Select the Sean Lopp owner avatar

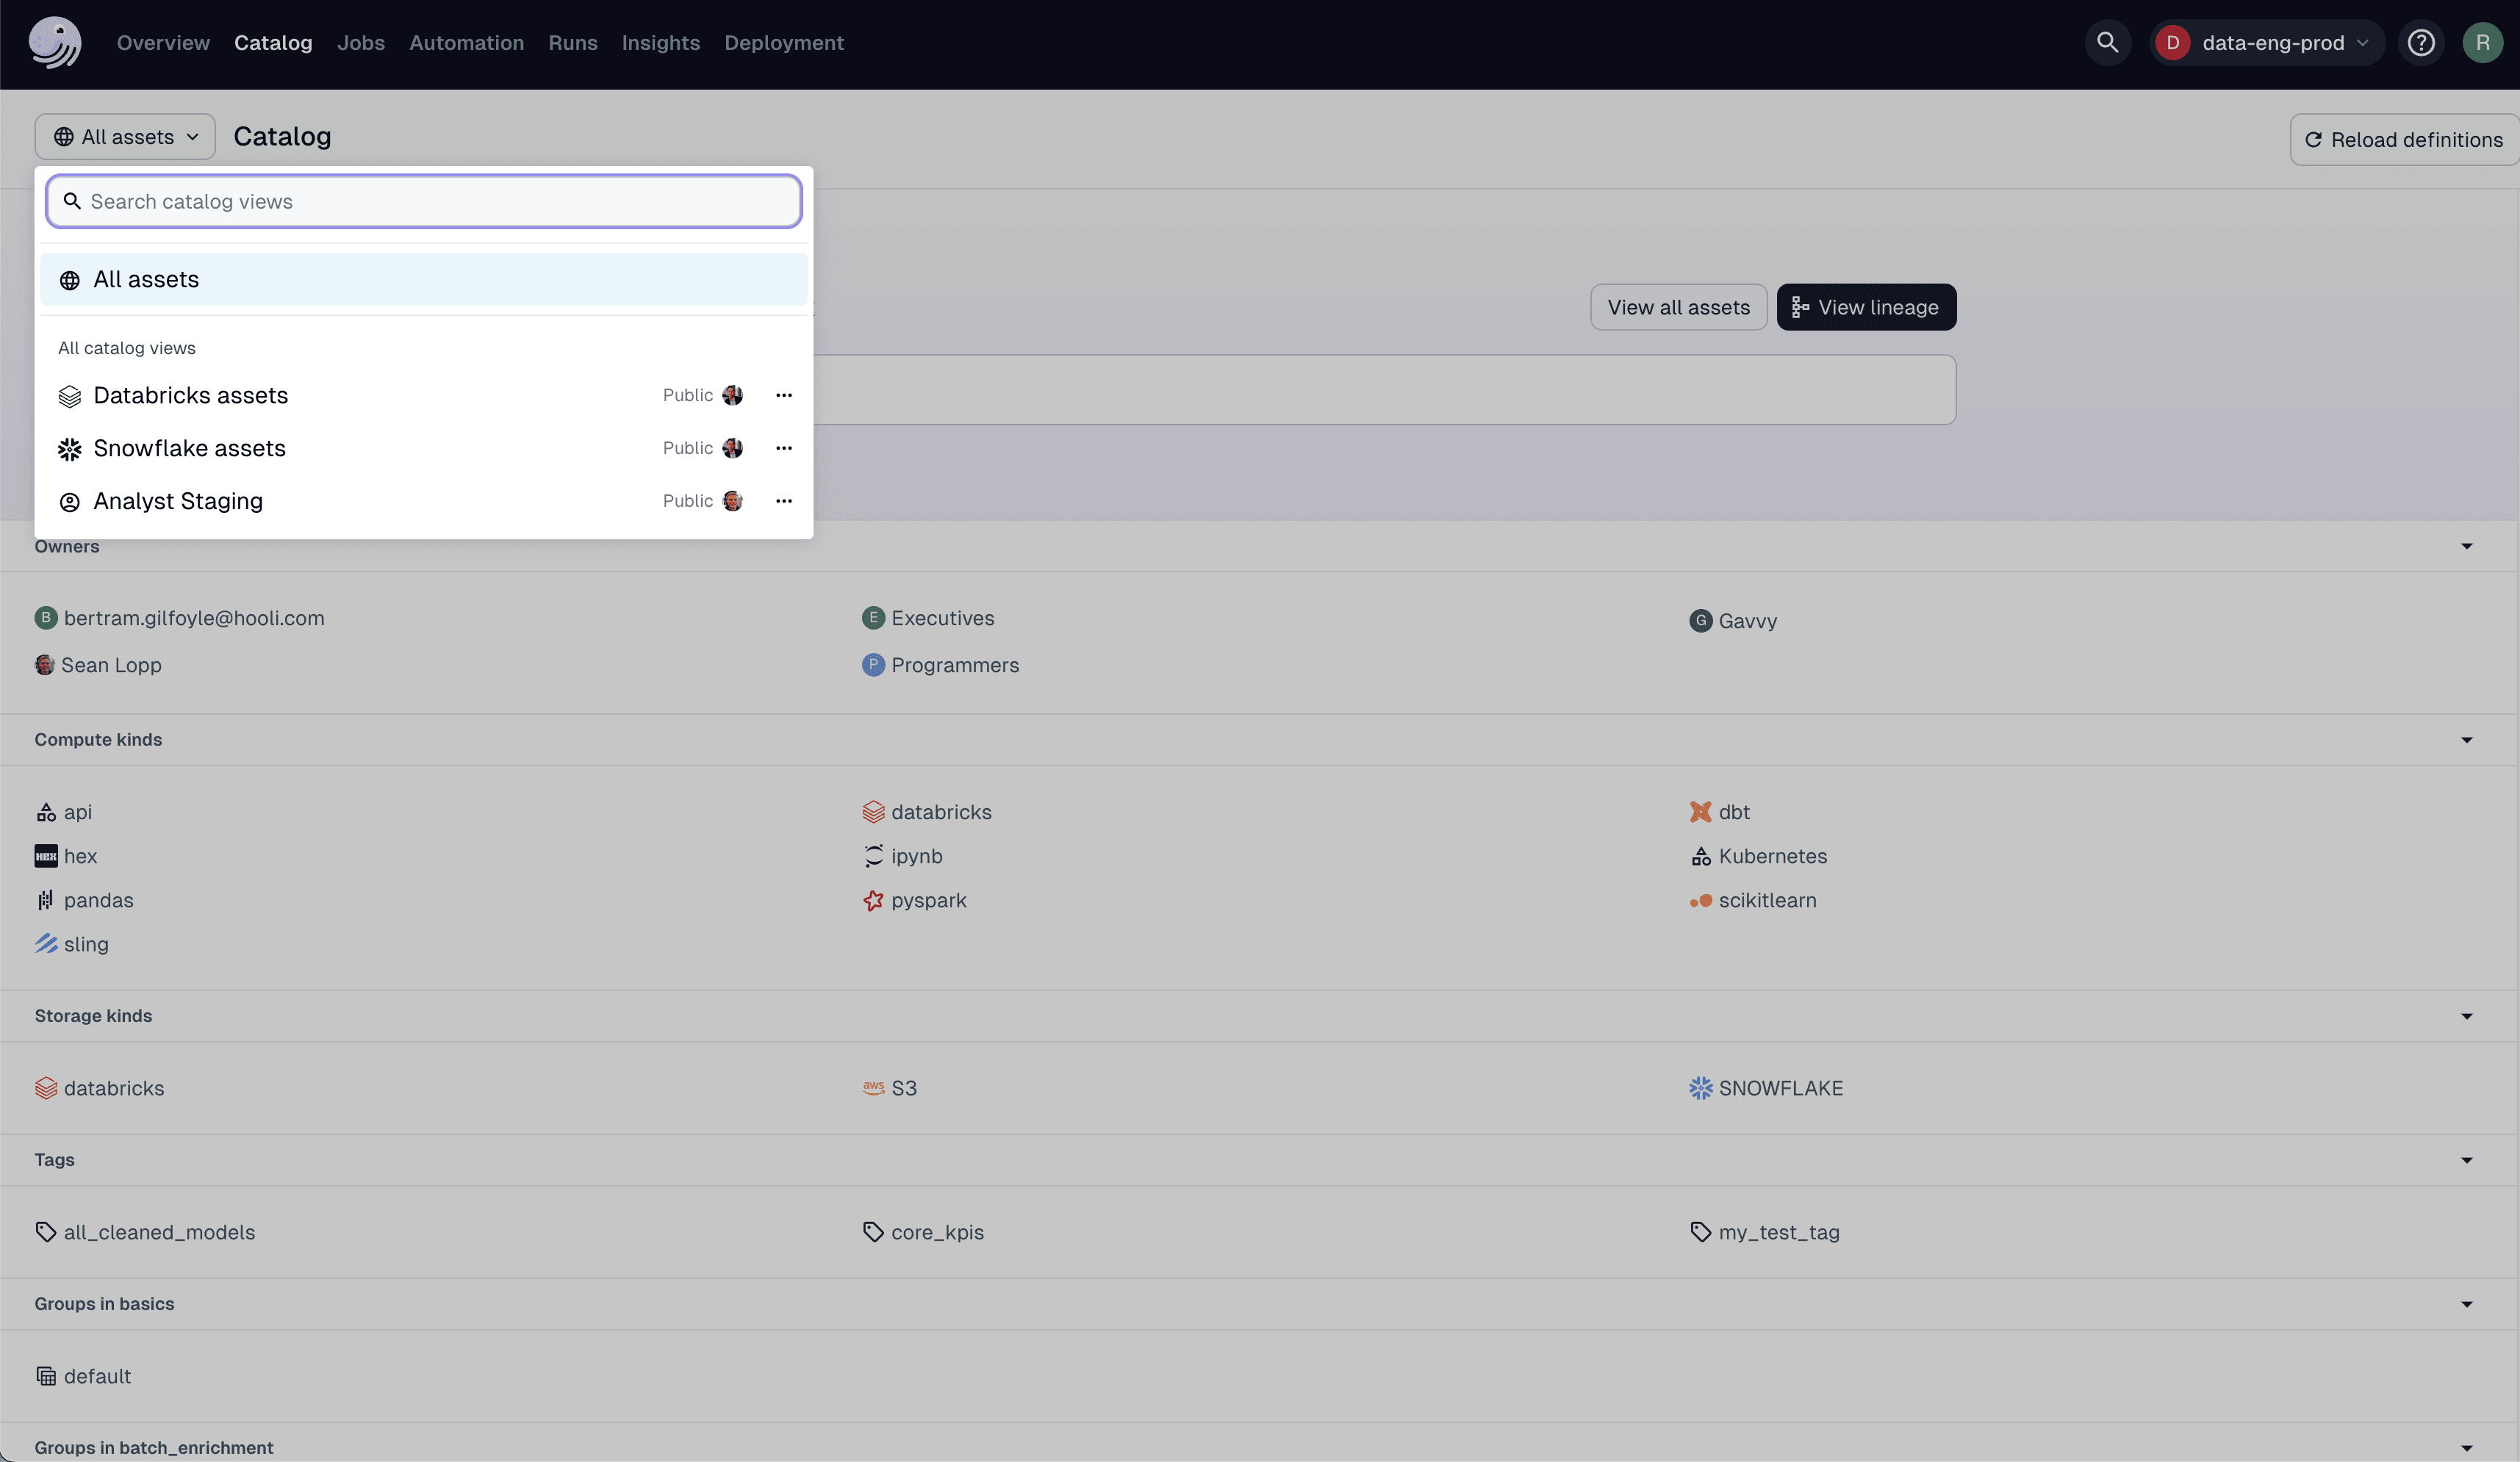(x=45, y=664)
